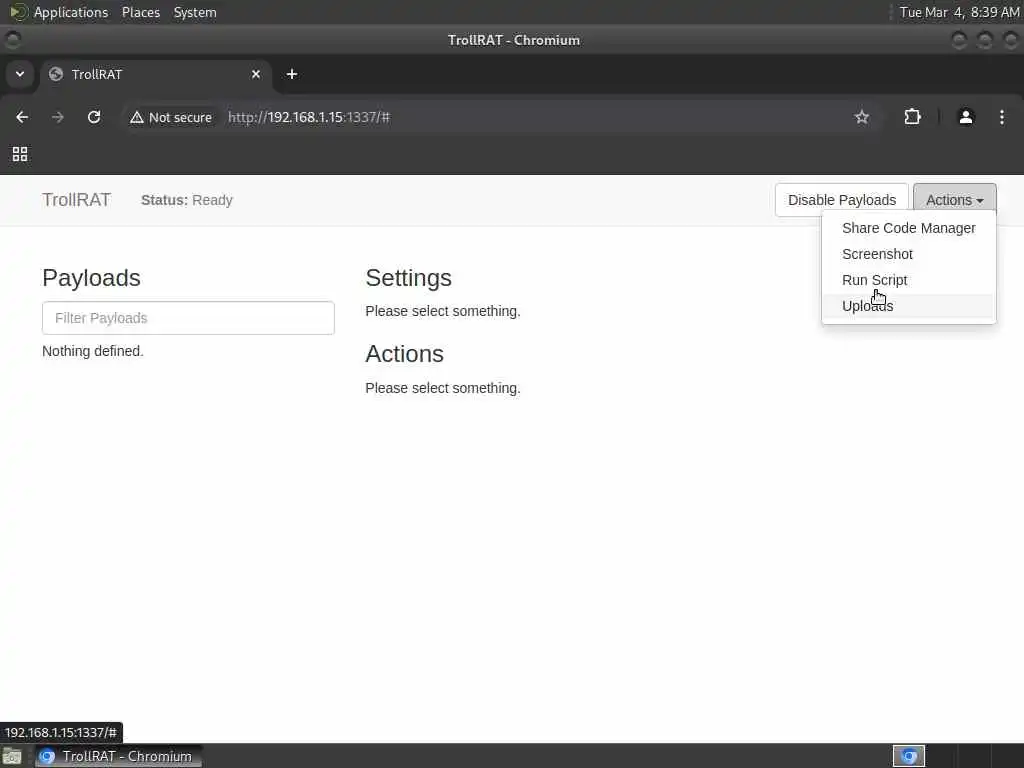Click the Payloads heading
1024x768 pixels.
click(91, 278)
